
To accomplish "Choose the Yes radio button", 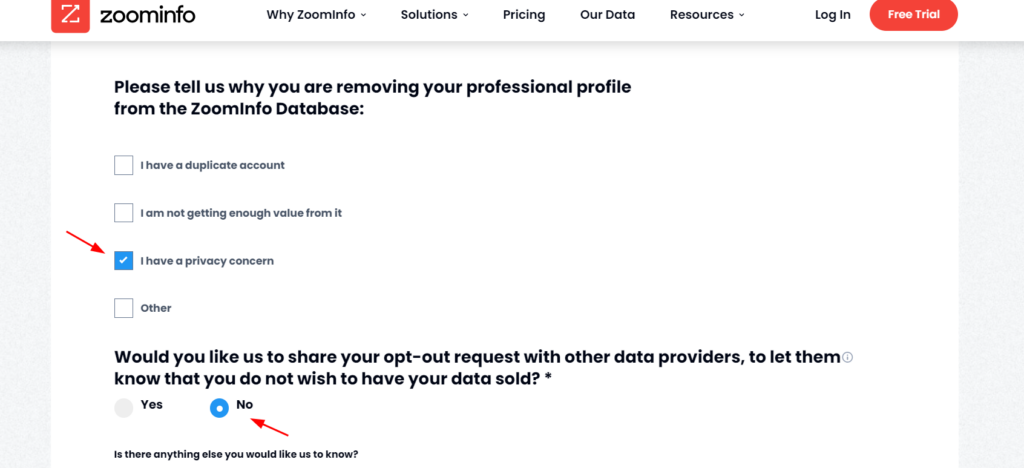I will pyautogui.click(x=123, y=408).
